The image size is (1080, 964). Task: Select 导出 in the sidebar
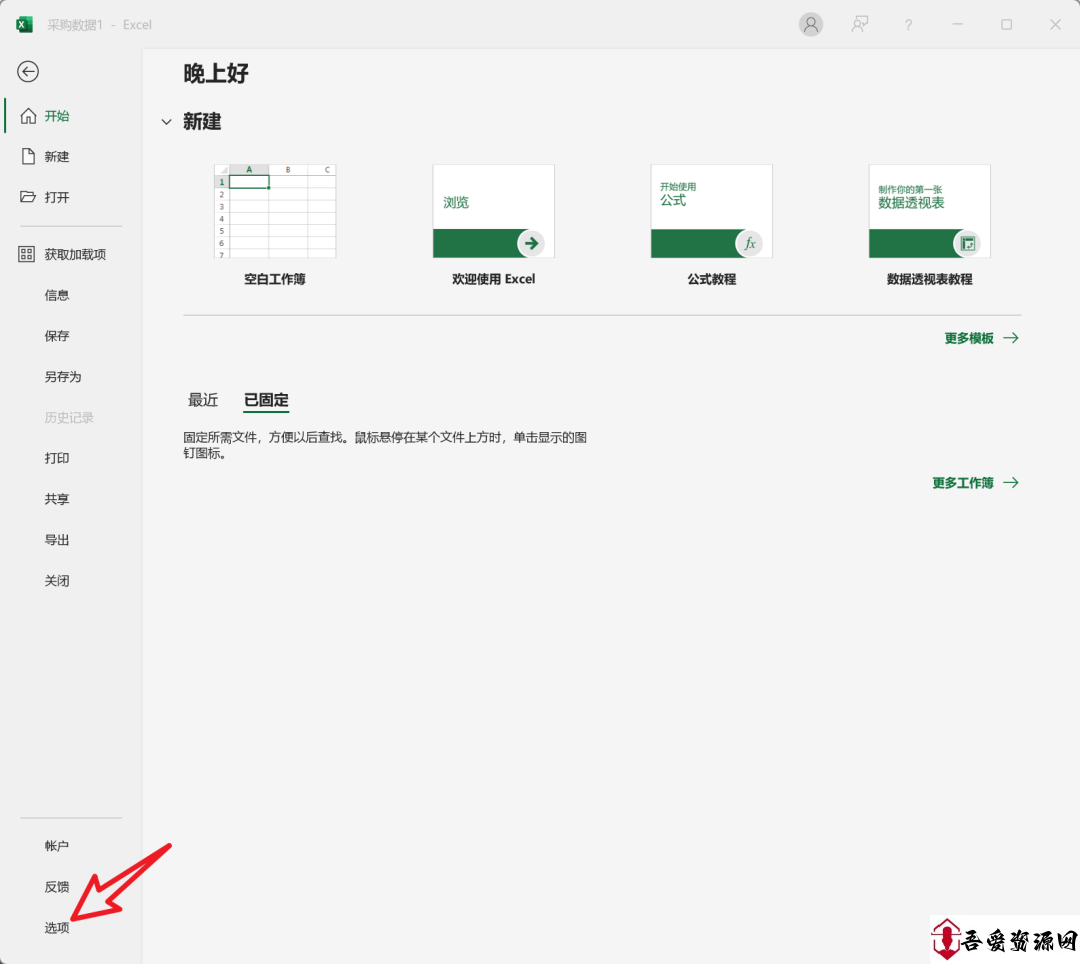(x=57, y=540)
